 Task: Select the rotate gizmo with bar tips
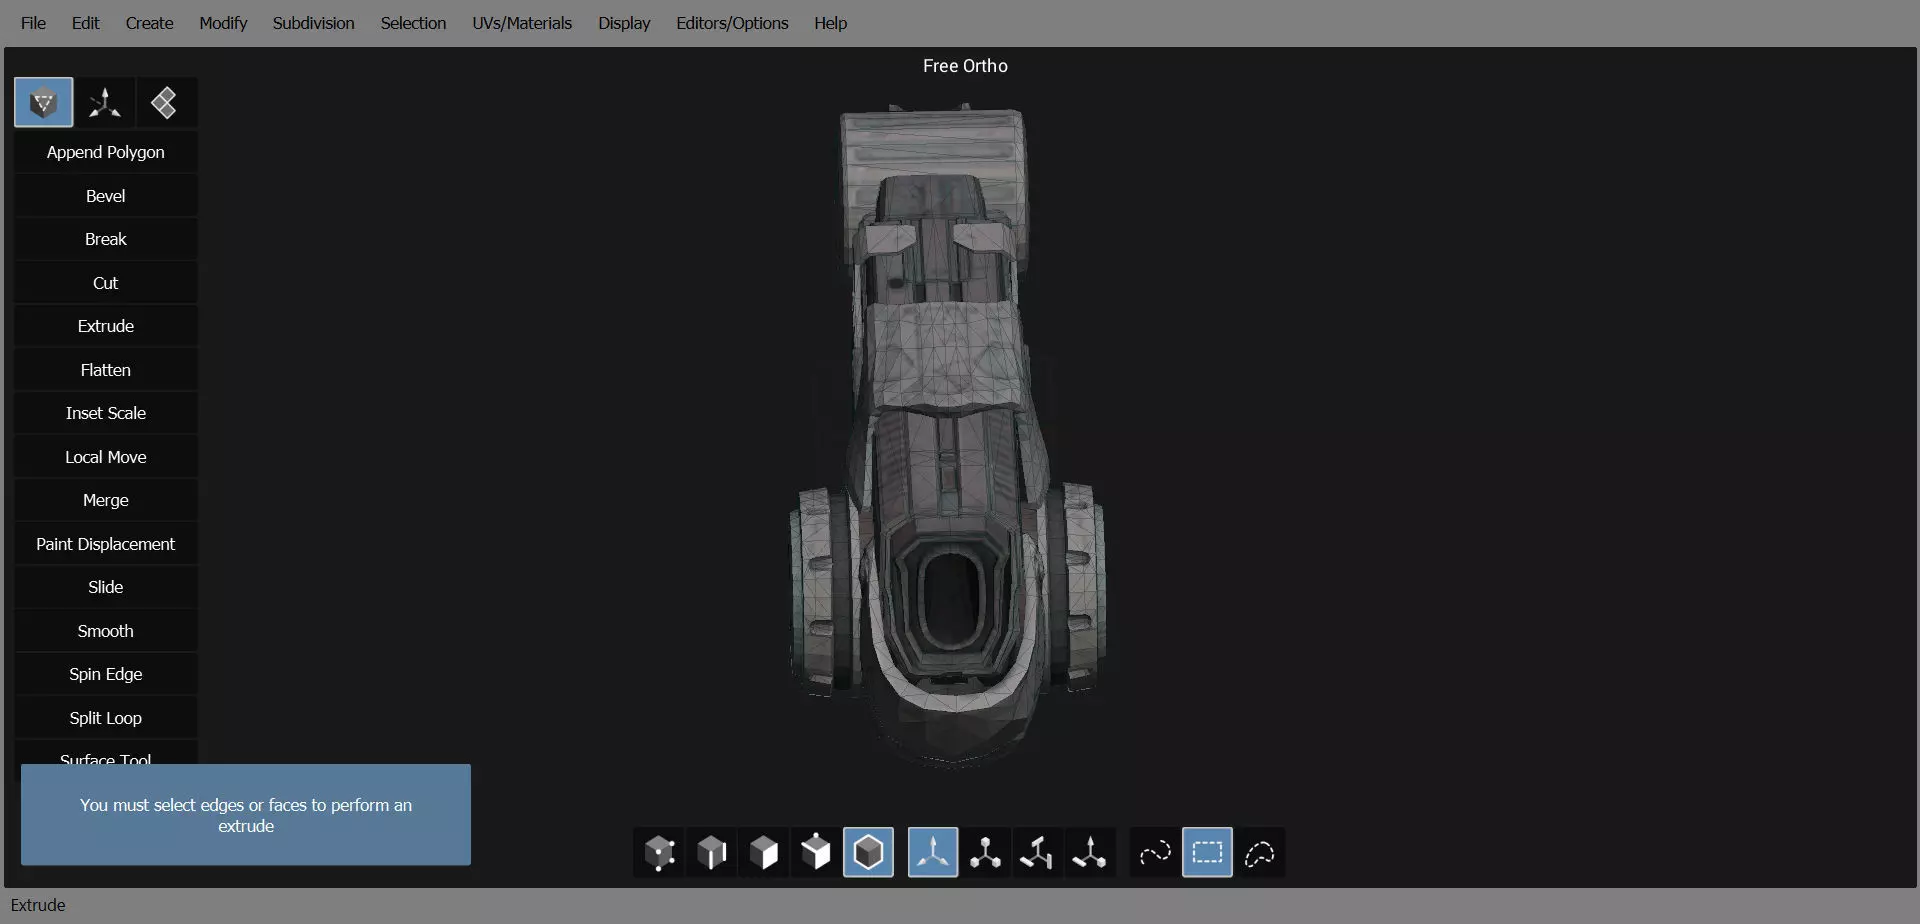pyautogui.click(x=1037, y=853)
